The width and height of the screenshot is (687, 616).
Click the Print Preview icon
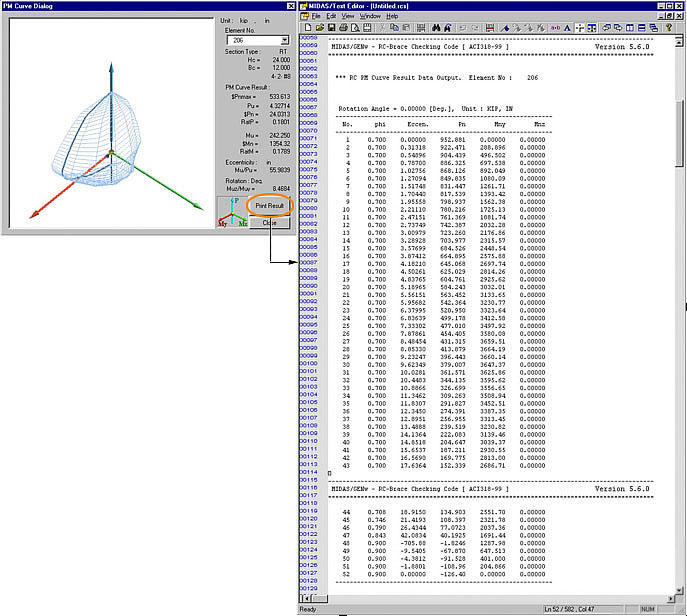(355, 28)
